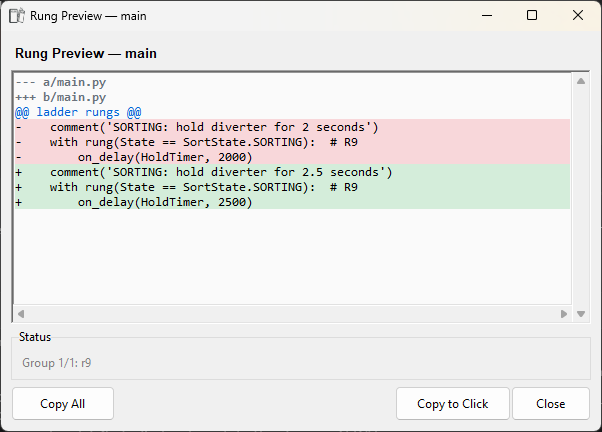Click the Rung Preview window title icon
Screen dimensions: 602x432
tap(17, 16)
